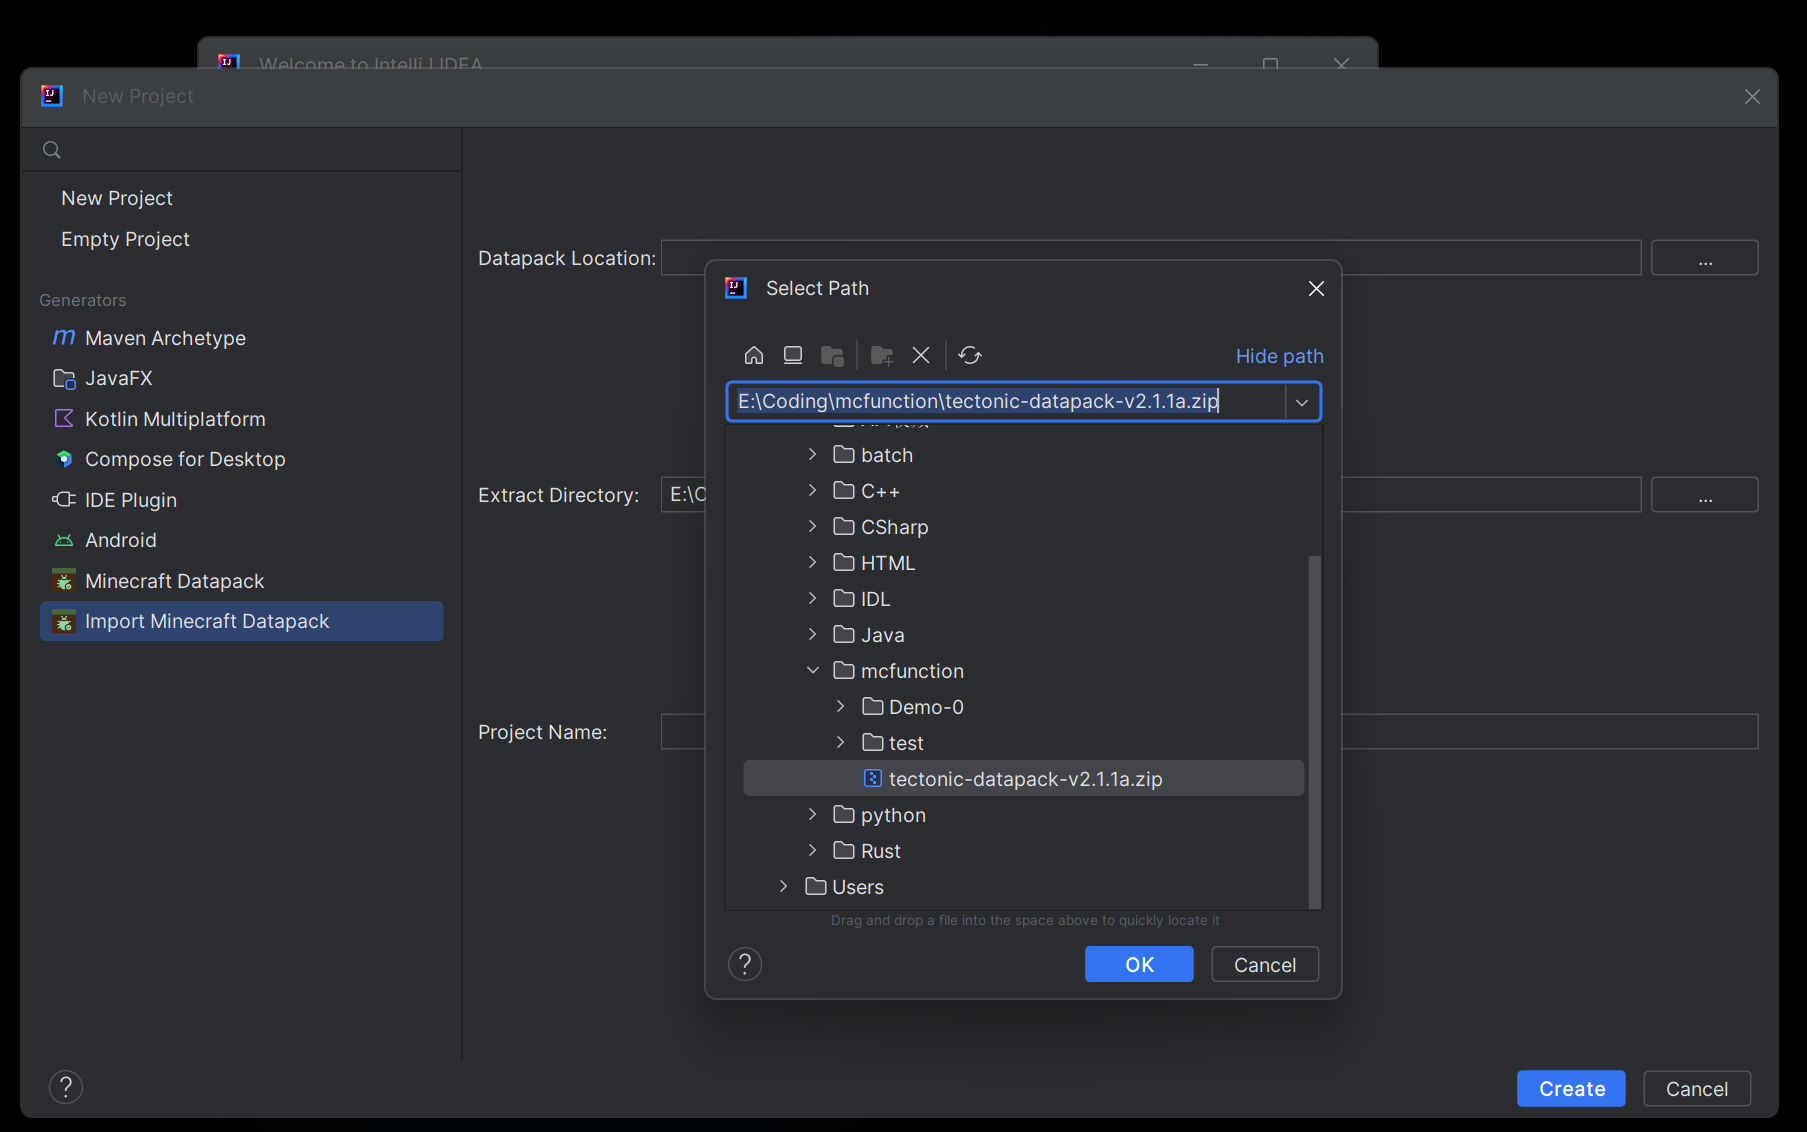Image resolution: width=1807 pixels, height=1132 pixels.
Task: Click the Home directory icon in Select Path
Action: [x=754, y=355]
